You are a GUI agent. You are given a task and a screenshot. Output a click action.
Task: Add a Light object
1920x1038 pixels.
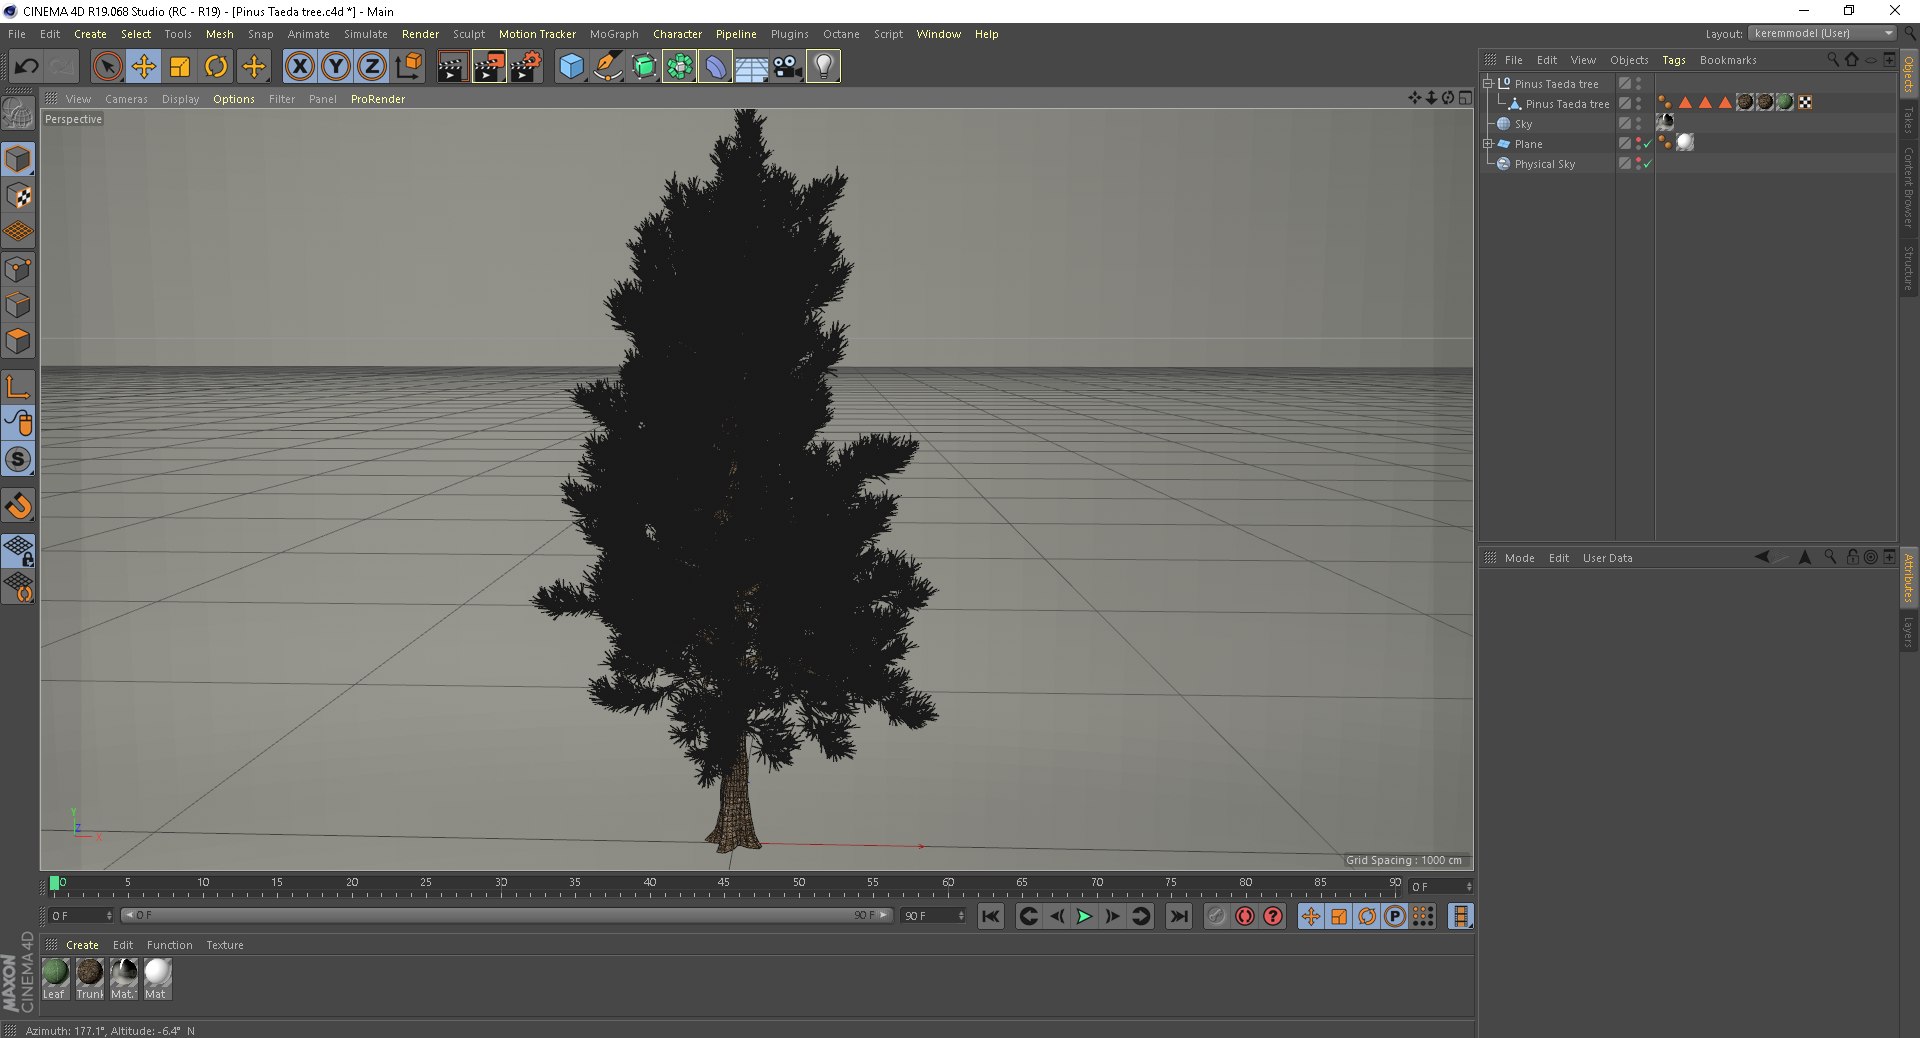[x=823, y=67]
